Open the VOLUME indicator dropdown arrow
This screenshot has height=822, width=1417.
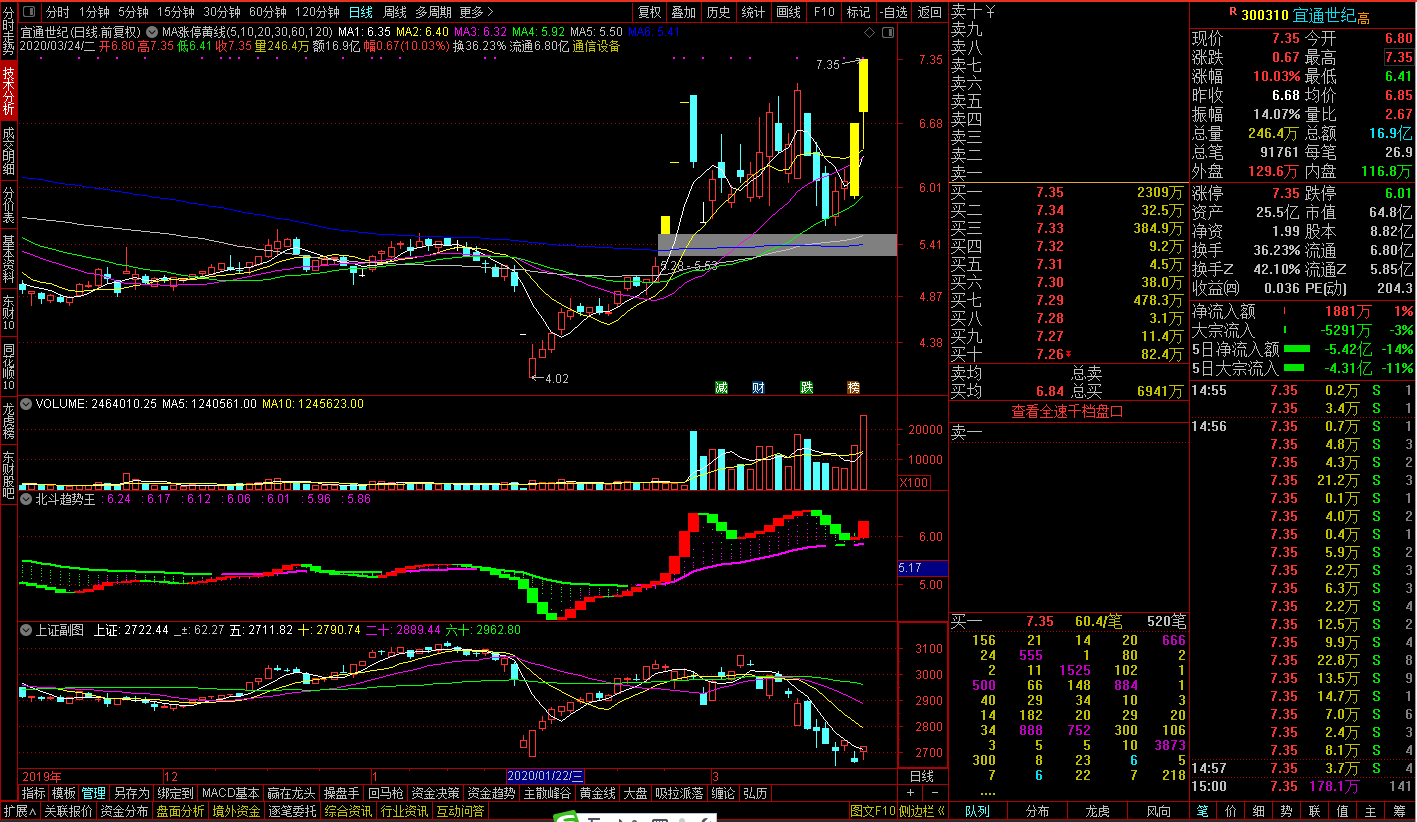(x=26, y=404)
